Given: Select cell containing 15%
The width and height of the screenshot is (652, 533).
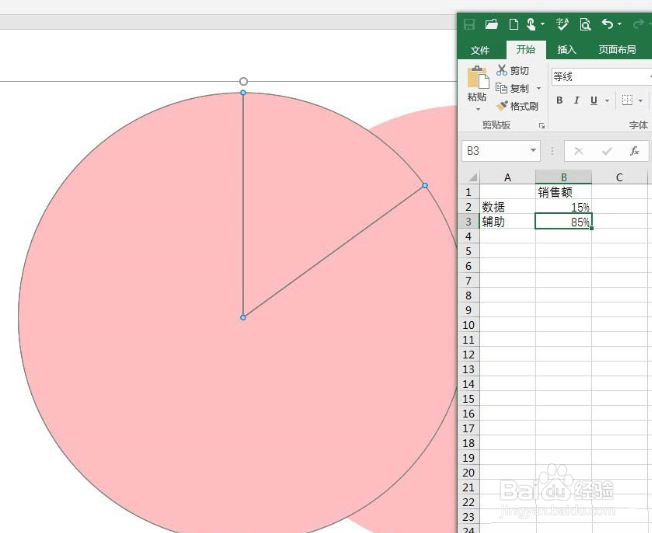Looking at the screenshot, I should (563, 207).
